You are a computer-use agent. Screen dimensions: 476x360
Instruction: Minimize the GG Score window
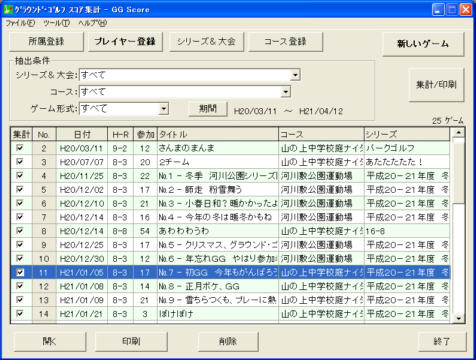point(438,9)
